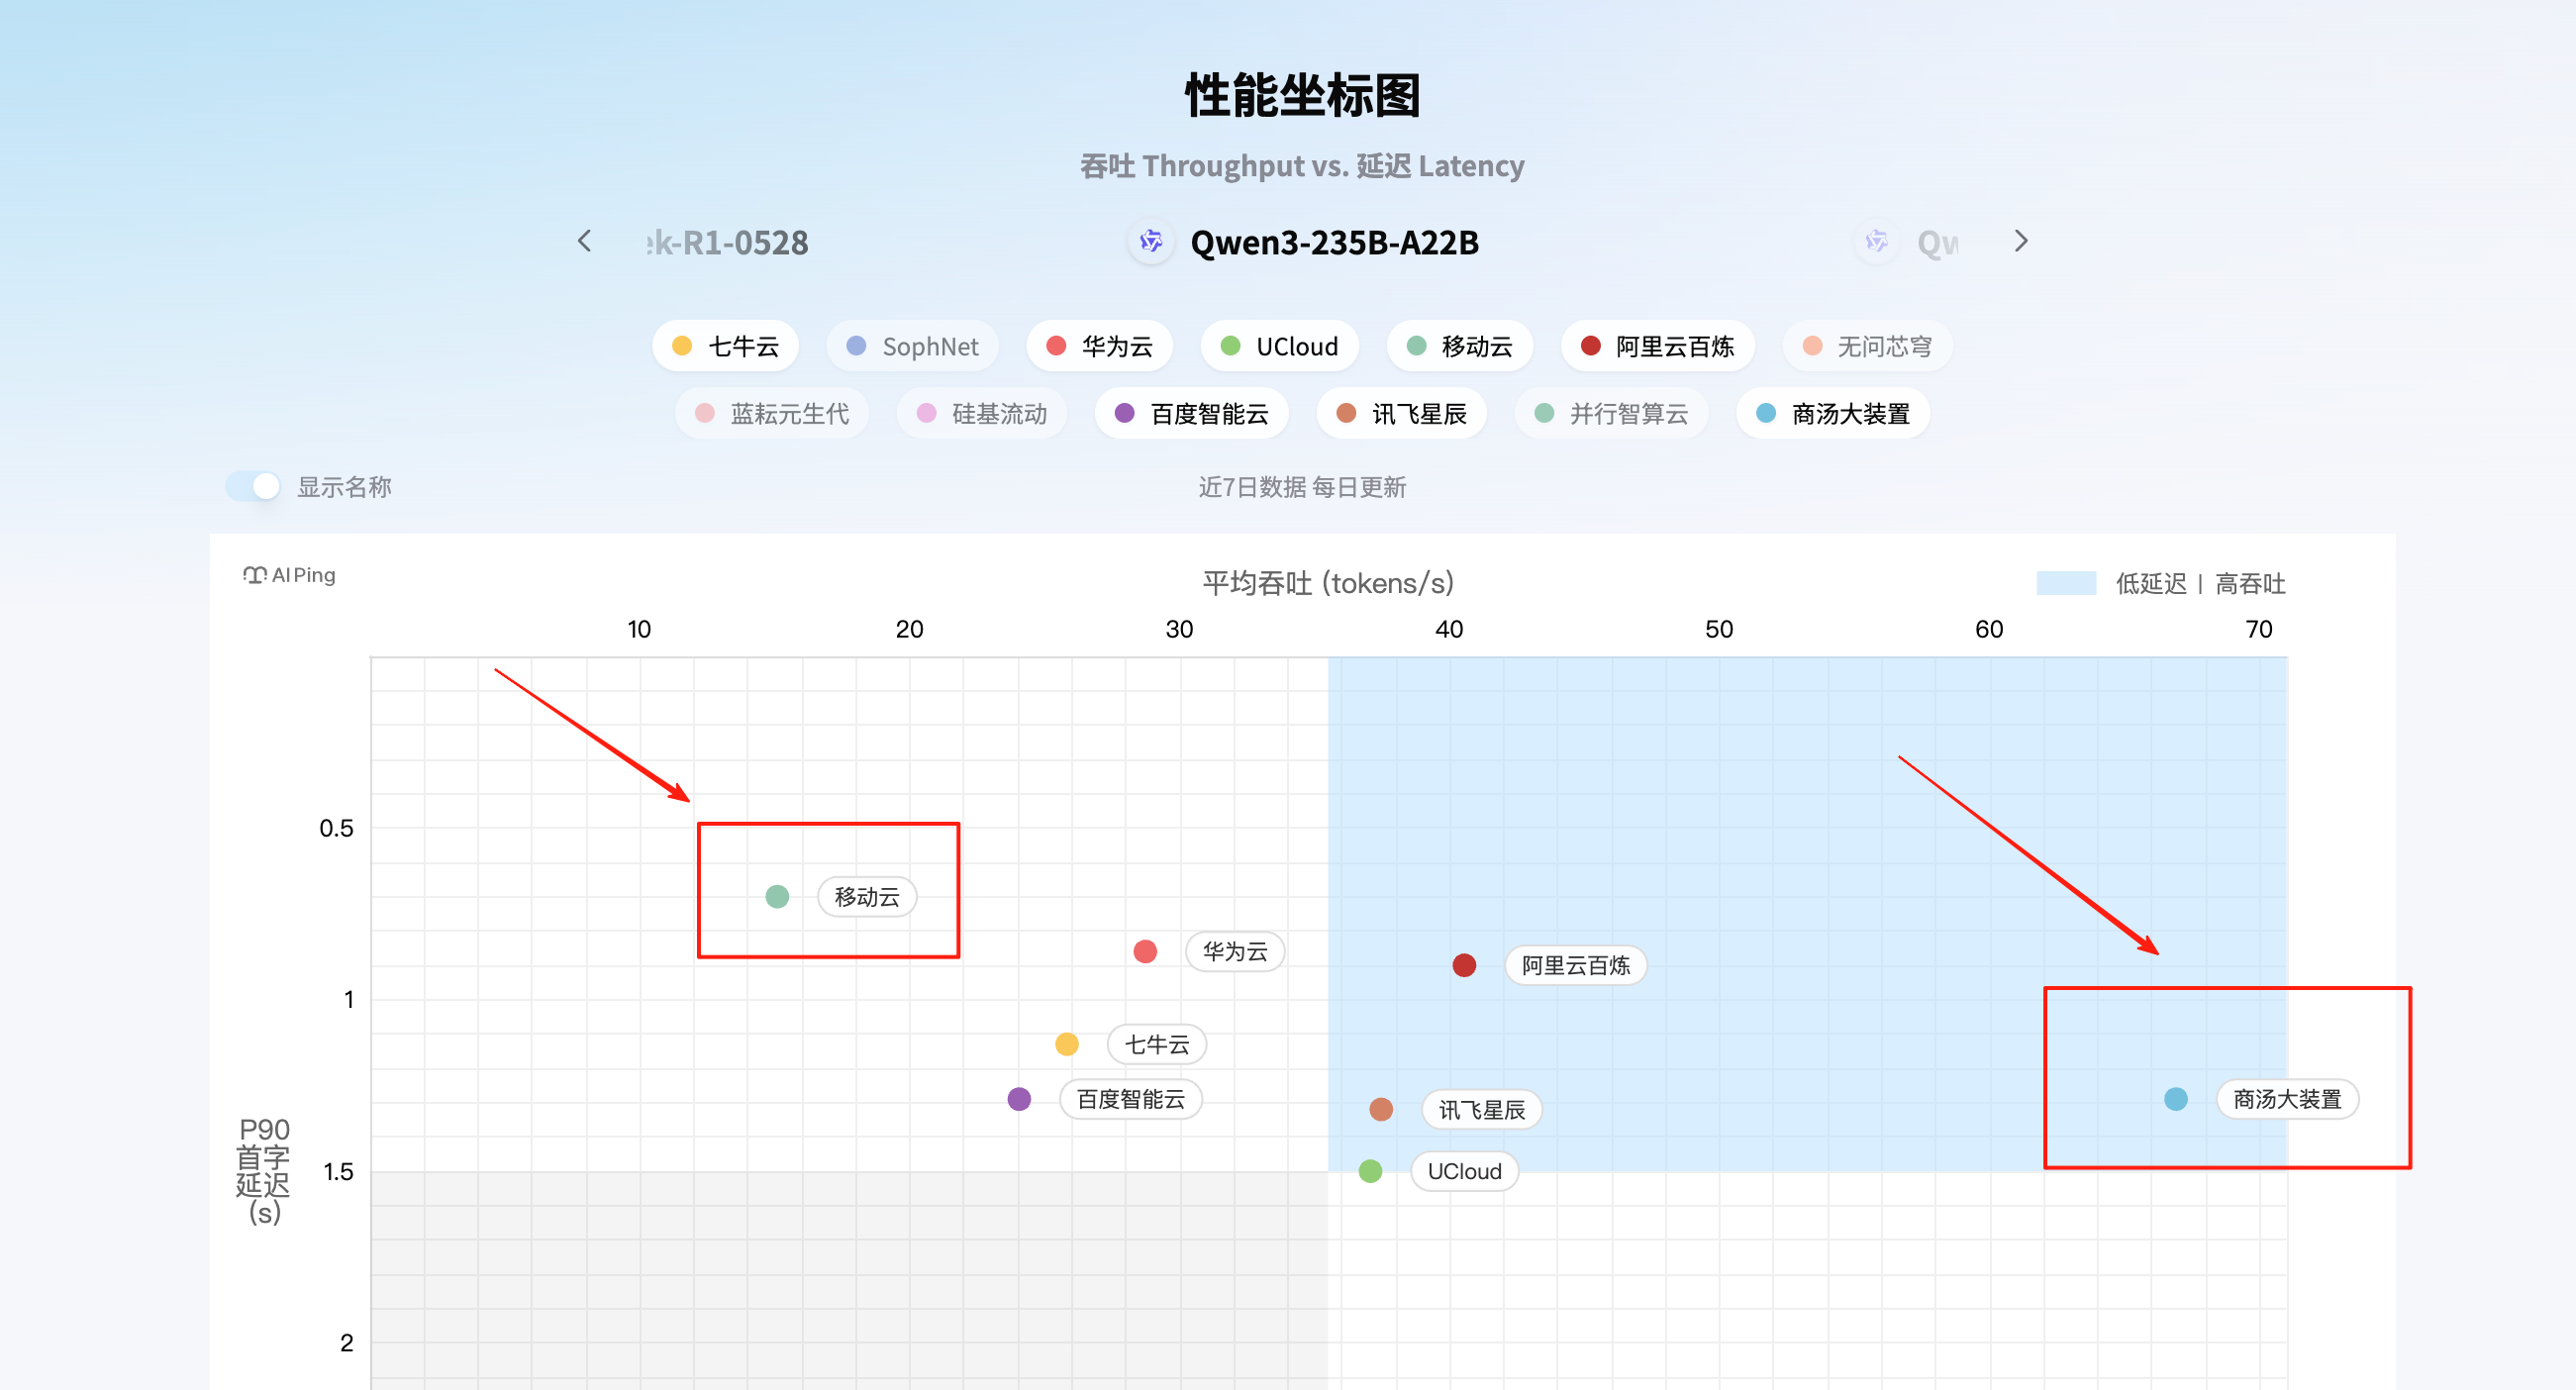Enable the SophNet legend filter
The image size is (2576, 1390).
912,346
